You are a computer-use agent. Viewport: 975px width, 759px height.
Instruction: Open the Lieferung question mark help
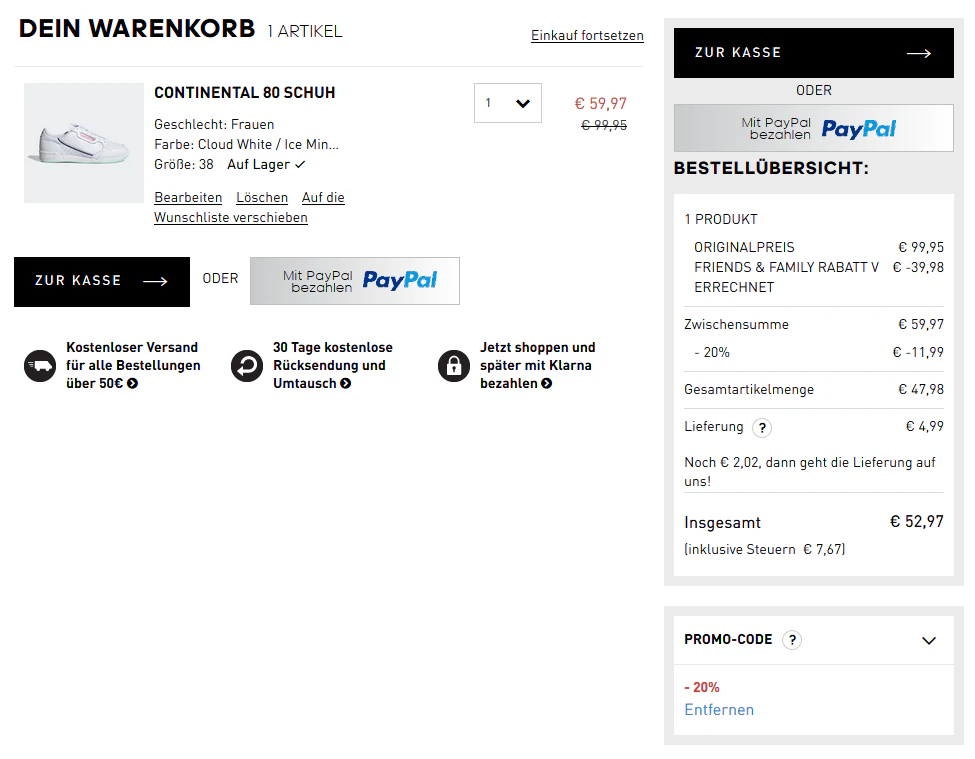pyautogui.click(x=762, y=428)
